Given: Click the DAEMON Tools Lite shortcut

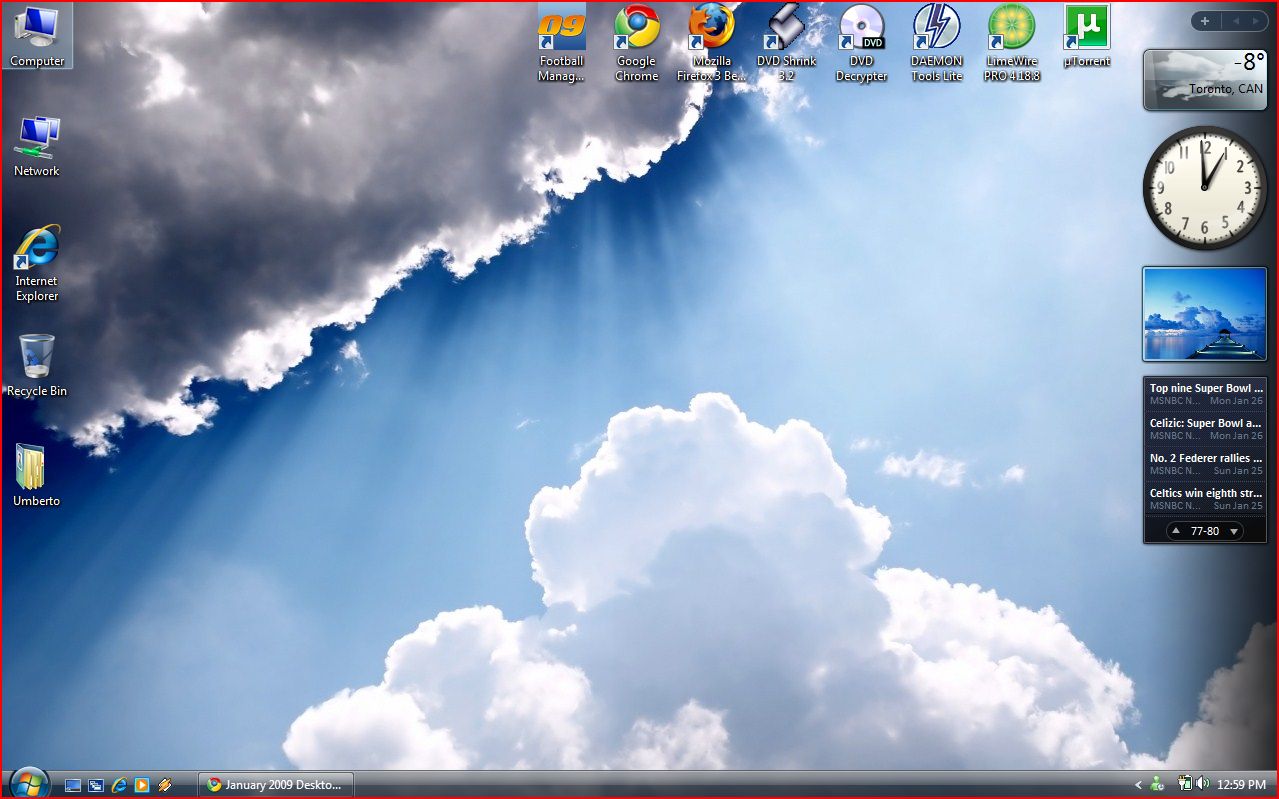Looking at the screenshot, I should (x=937, y=43).
